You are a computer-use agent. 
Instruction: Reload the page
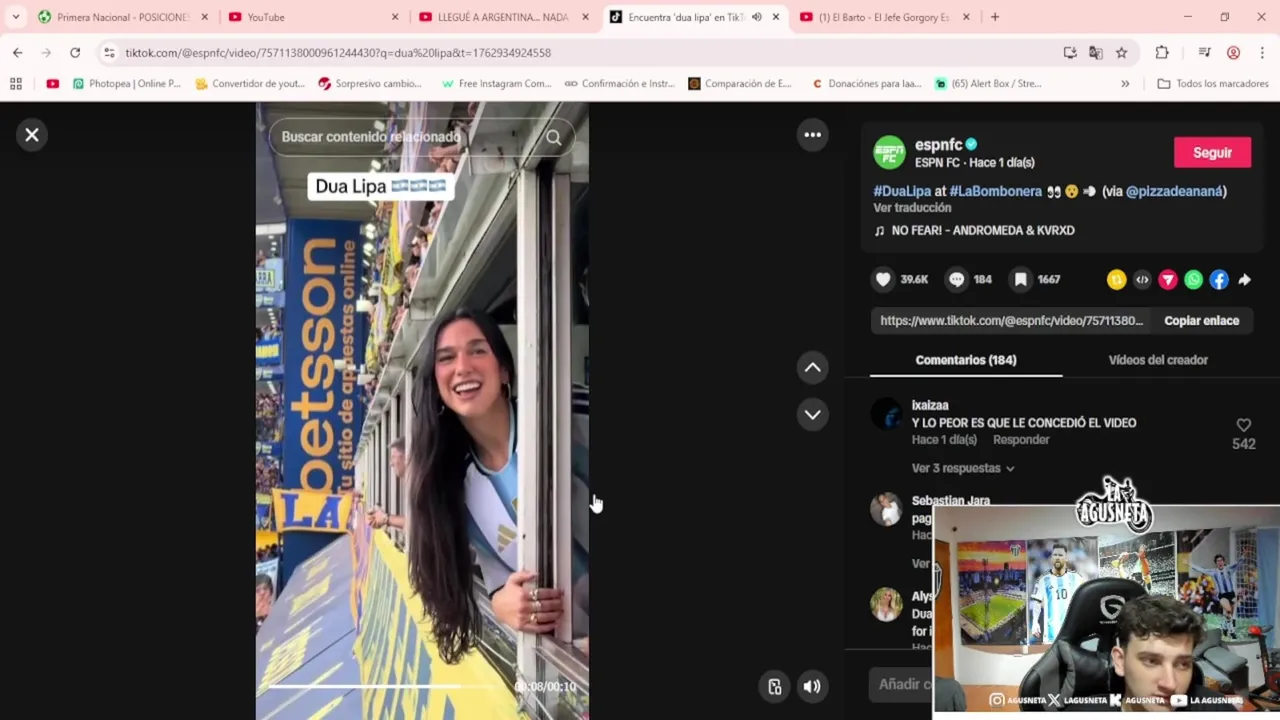coord(75,52)
